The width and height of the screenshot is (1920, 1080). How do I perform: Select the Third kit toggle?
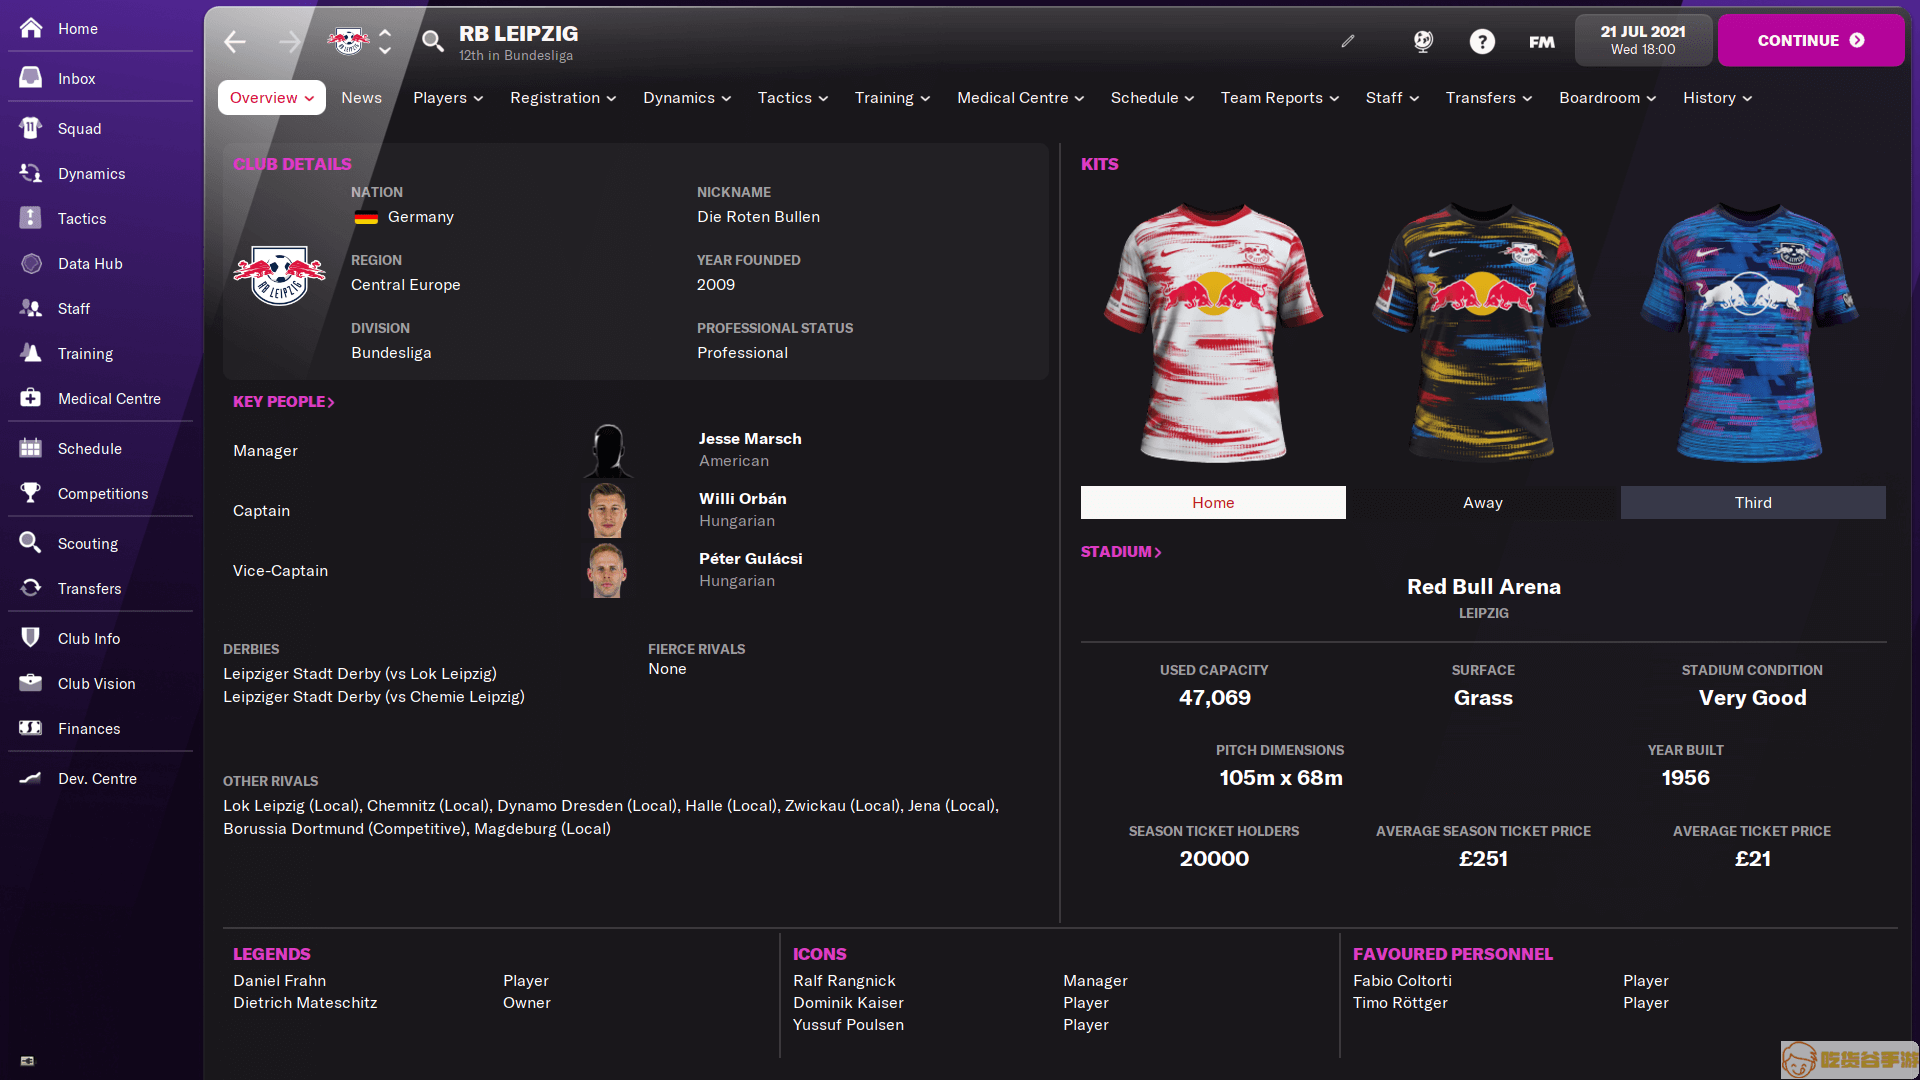(x=1753, y=501)
